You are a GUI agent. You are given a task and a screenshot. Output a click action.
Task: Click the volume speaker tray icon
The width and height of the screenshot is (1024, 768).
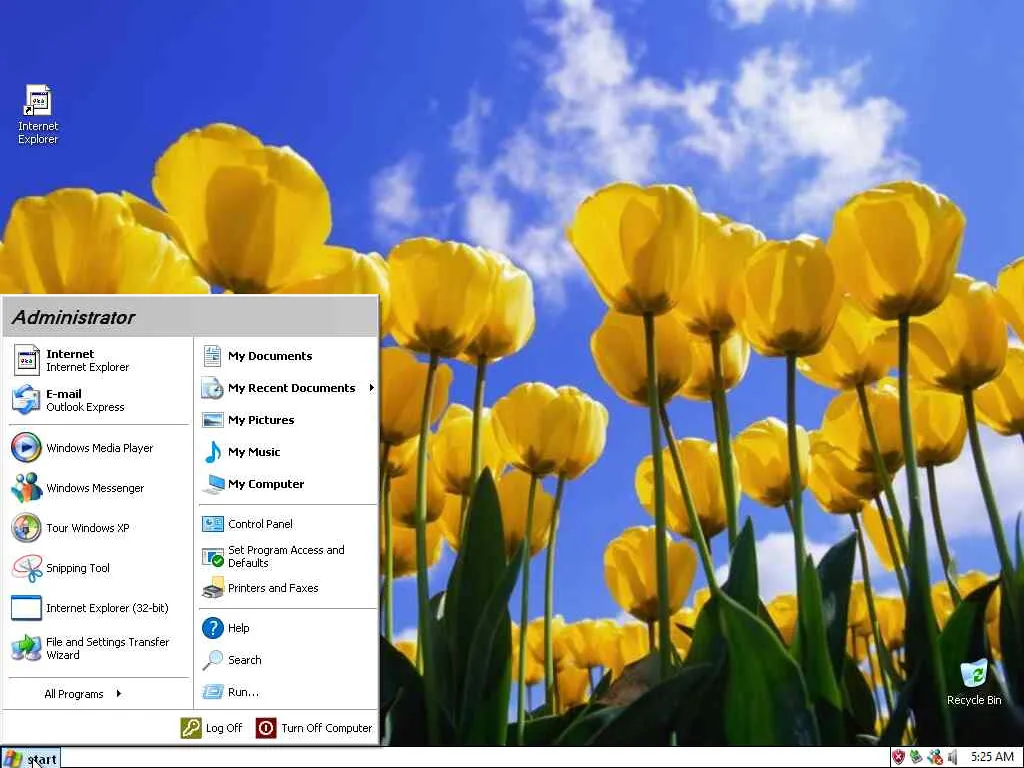click(x=952, y=758)
